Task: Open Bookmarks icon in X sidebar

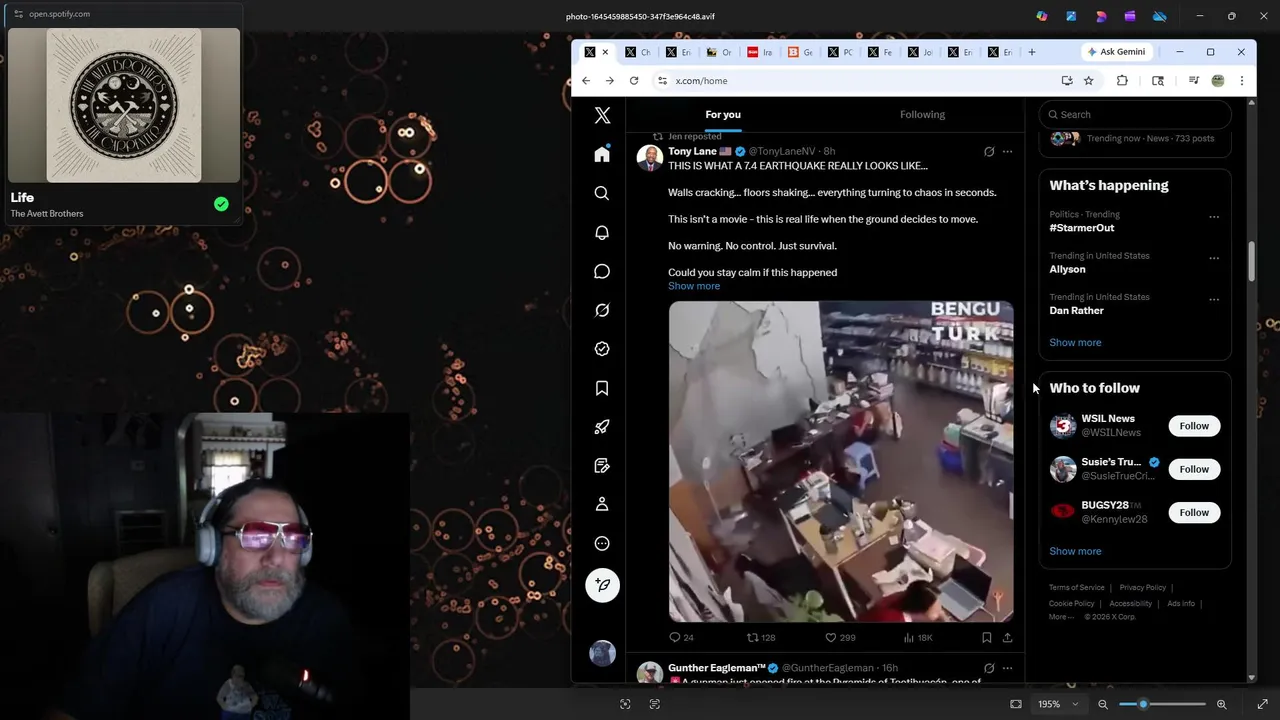Action: (602, 388)
